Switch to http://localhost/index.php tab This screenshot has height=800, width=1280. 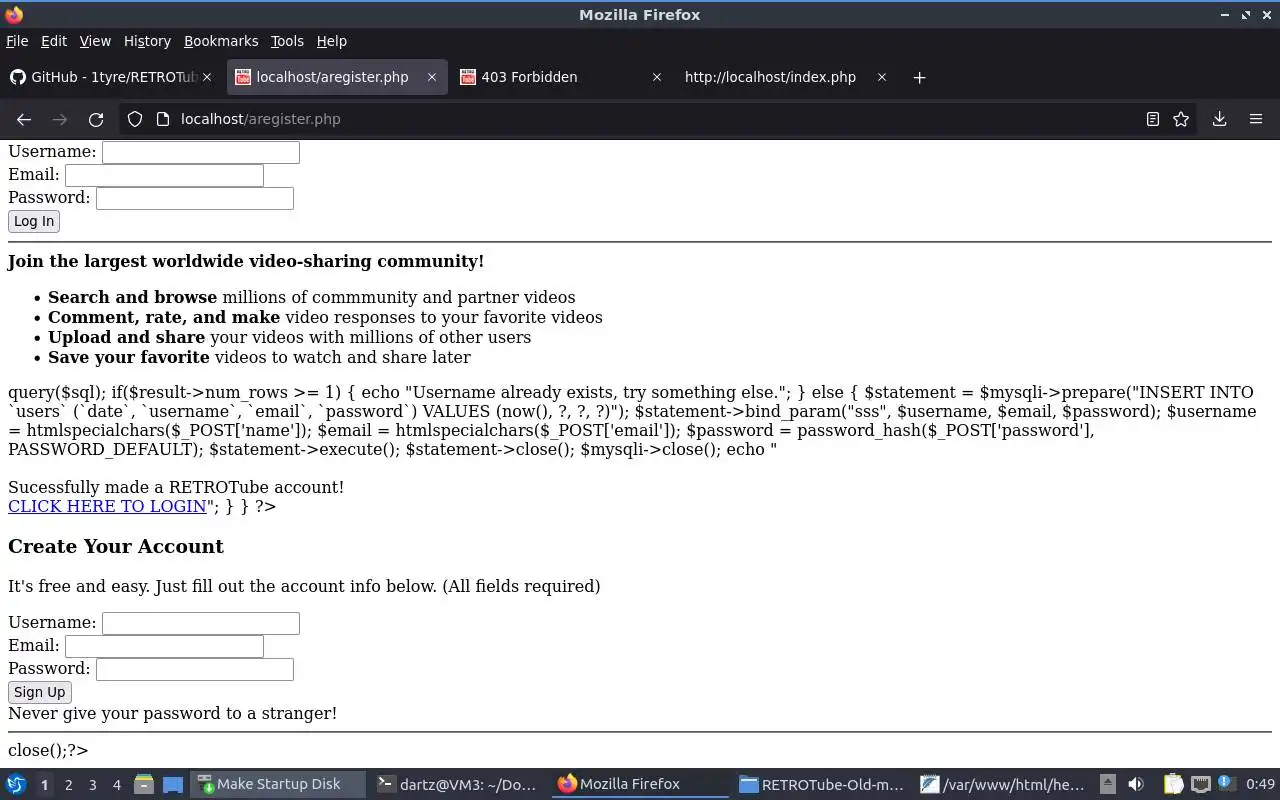click(x=786, y=77)
